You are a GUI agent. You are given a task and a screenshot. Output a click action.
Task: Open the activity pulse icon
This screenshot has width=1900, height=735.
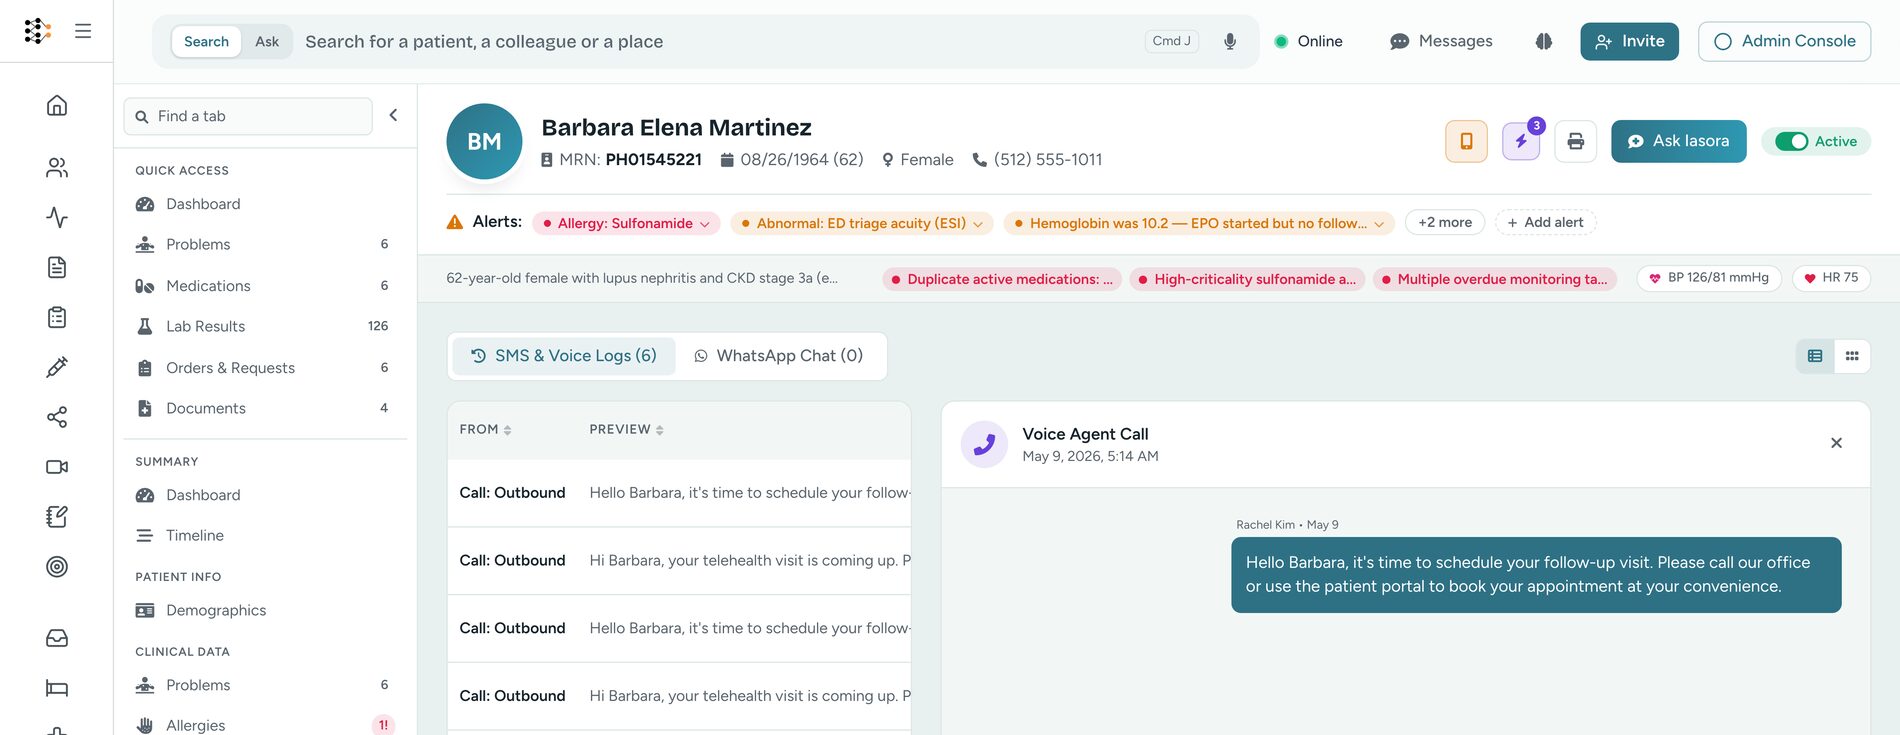point(57,217)
